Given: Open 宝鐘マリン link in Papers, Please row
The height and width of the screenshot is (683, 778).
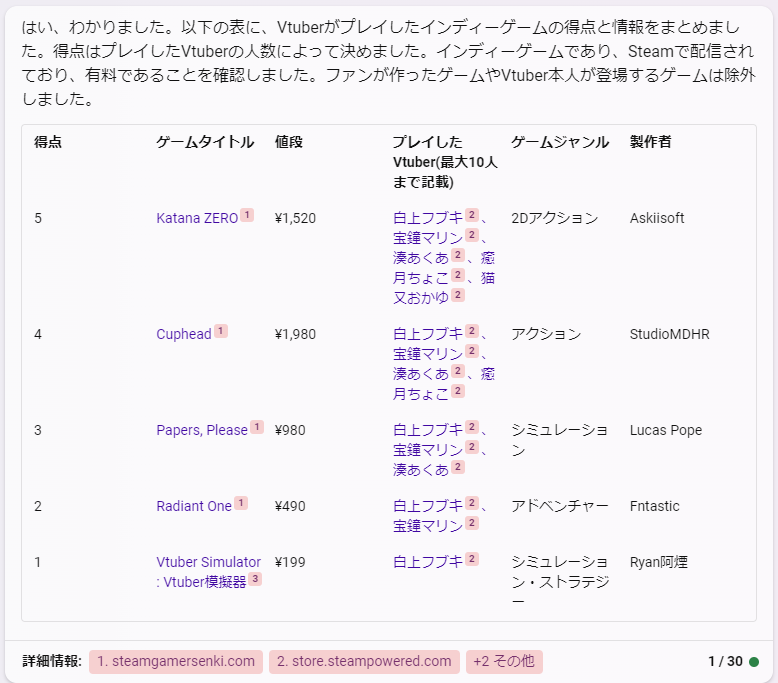Looking at the screenshot, I should 428,450.
